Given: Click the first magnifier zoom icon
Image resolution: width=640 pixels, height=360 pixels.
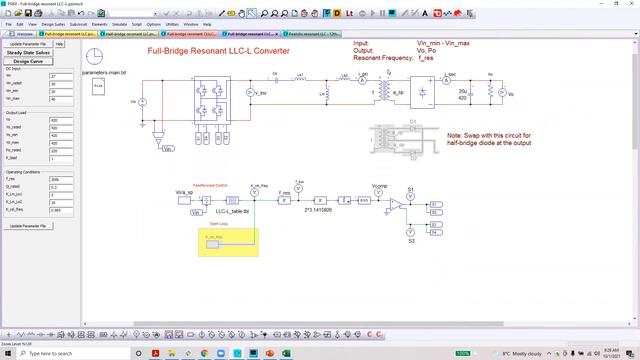Looking at the screenshot, I should click(264, 13).
